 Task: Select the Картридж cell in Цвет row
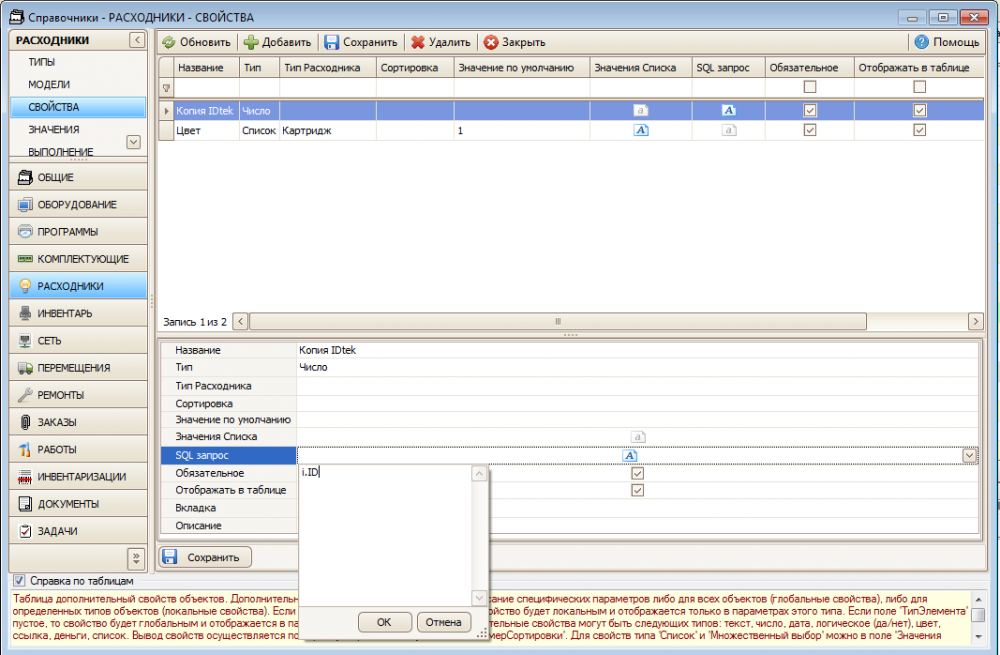[x=328, y=131]
